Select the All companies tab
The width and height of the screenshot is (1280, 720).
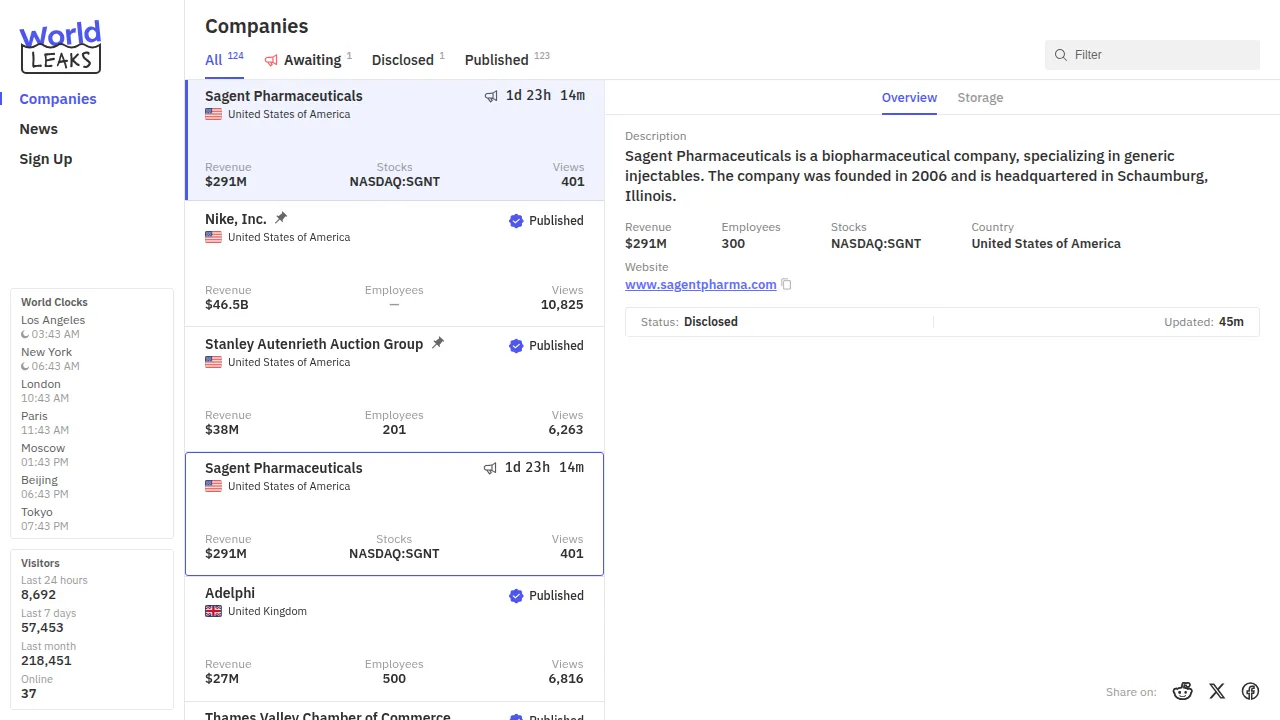214,60
